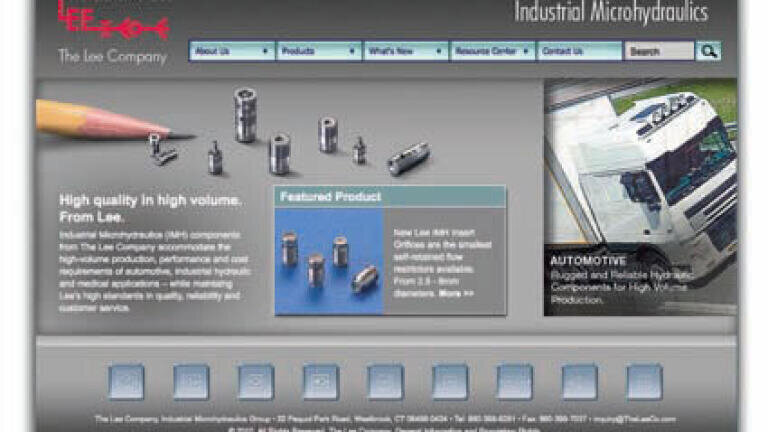The image size is (768, 432).
Task: Click the micro components hero image
Action: (x=235, y=132)
